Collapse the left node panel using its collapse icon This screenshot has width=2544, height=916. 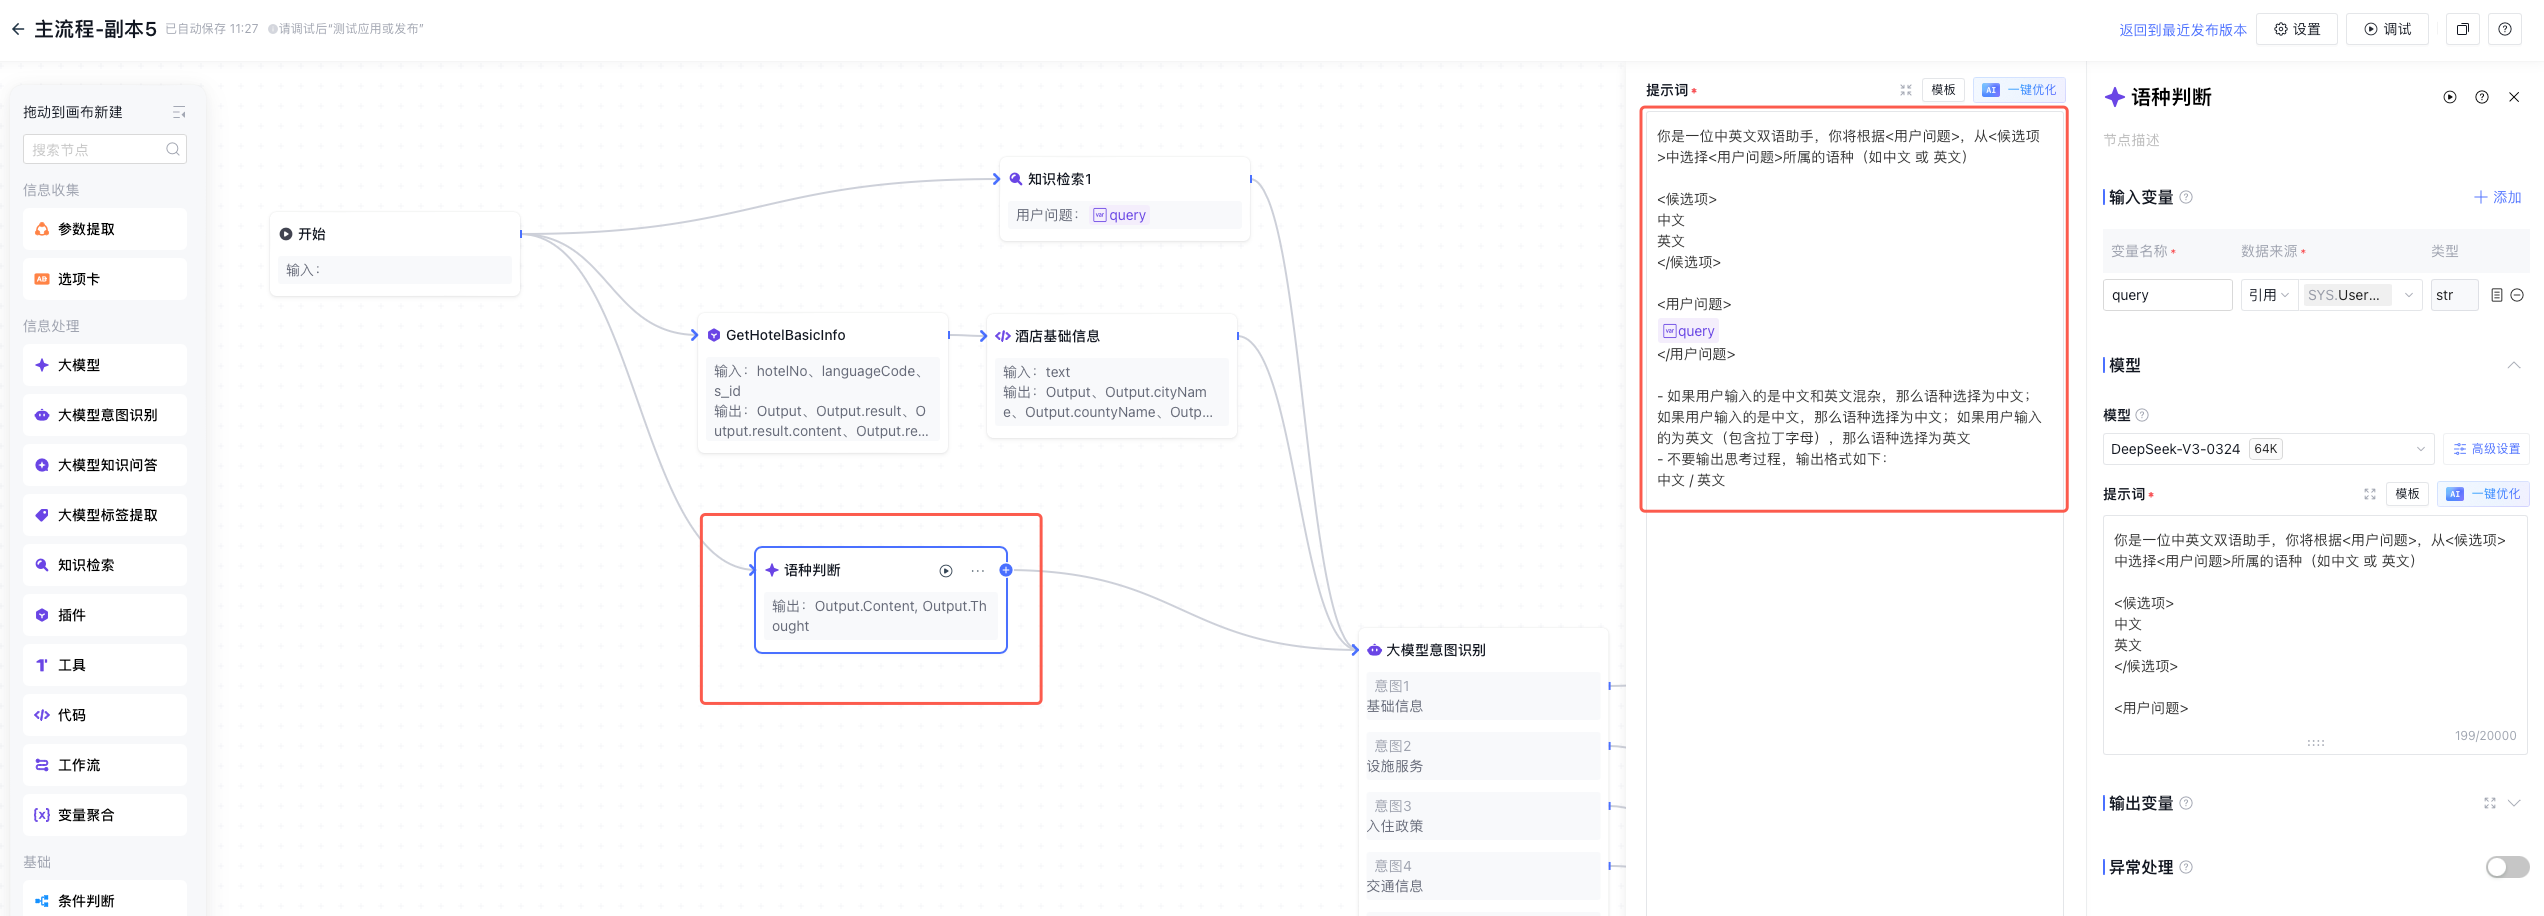click(179, 112)
